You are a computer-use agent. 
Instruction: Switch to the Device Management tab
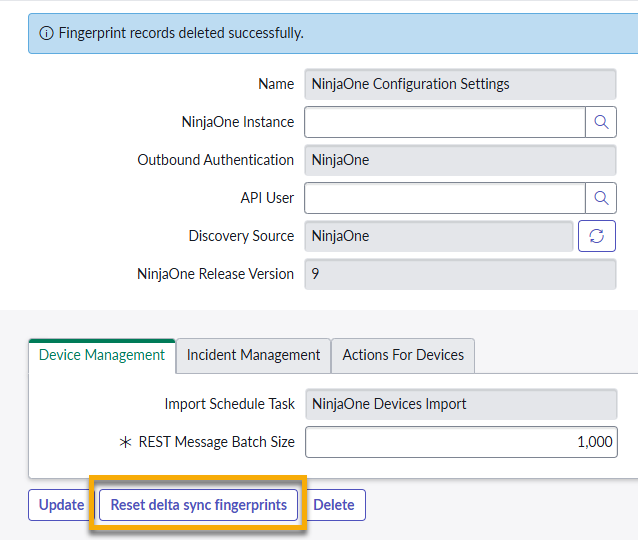click(x=102, y=355)
